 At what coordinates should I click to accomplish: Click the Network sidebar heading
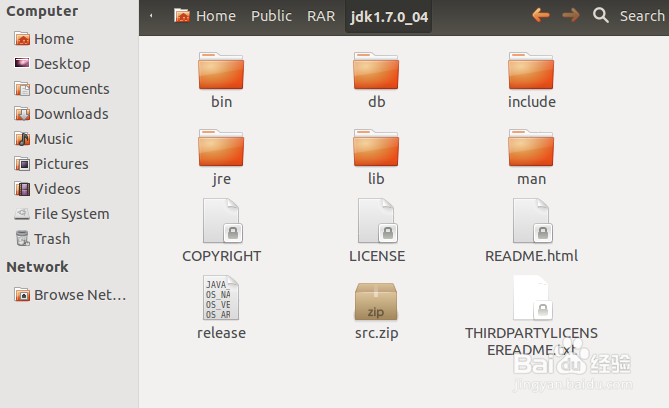(x=37, y=267)
